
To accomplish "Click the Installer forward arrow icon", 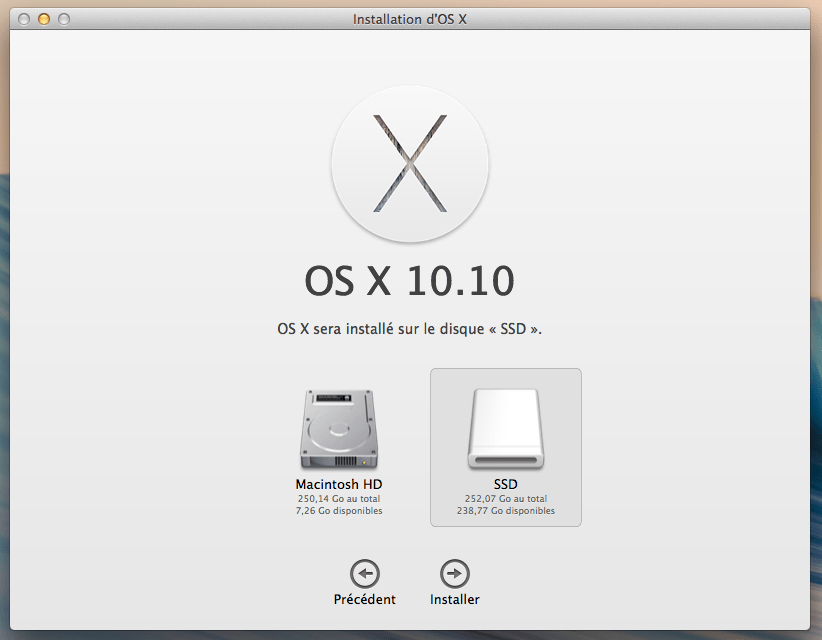I will 455,573.
